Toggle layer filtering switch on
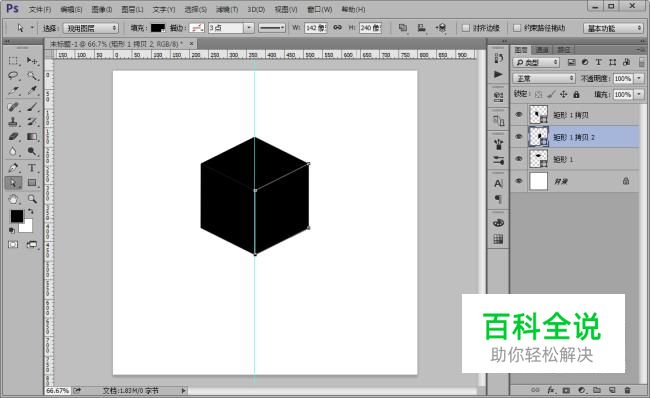 tap(642, 62)
